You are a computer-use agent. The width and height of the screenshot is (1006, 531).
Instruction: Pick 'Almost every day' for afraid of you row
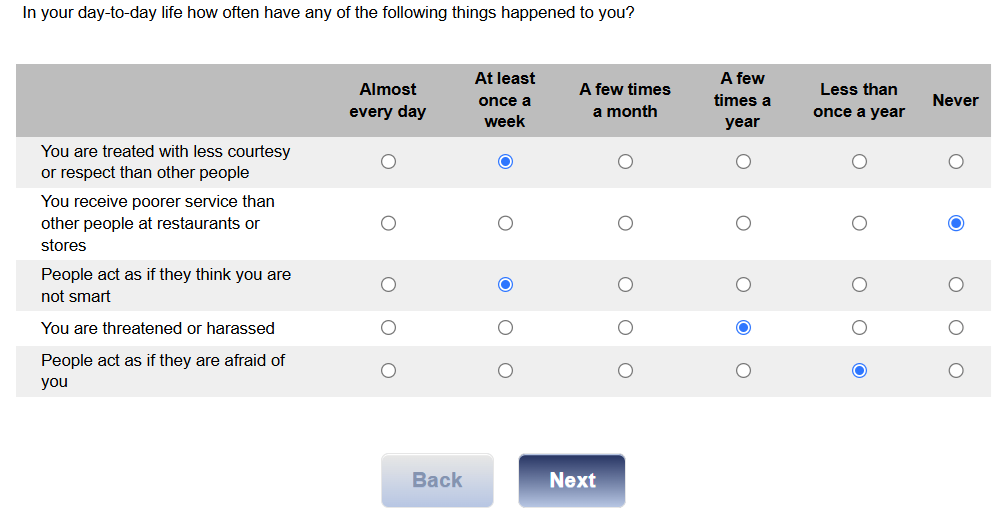[x=388, y=371]
